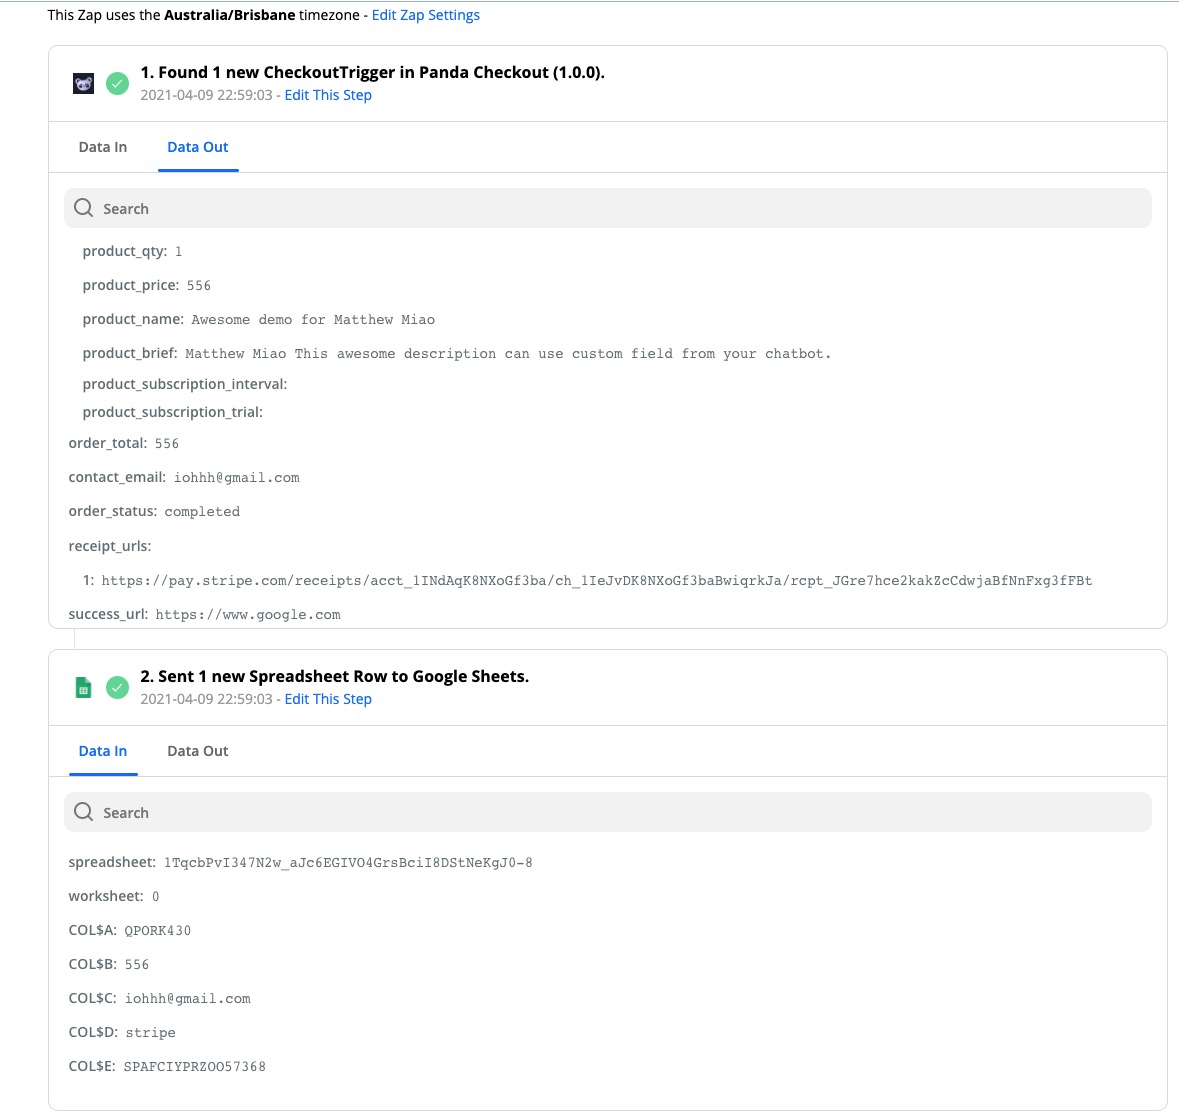Open the Edit Zap Settings link
Screen dimensions: 1179x1118
click(x=426, y=15)
